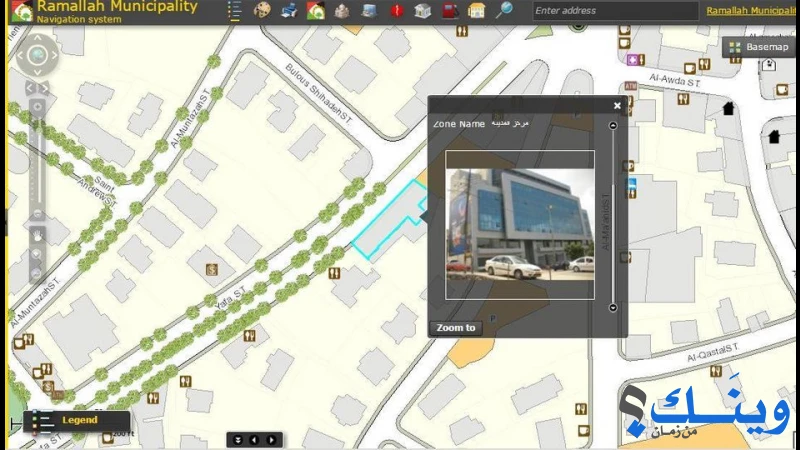Close the zone info popup

[617, 106]
